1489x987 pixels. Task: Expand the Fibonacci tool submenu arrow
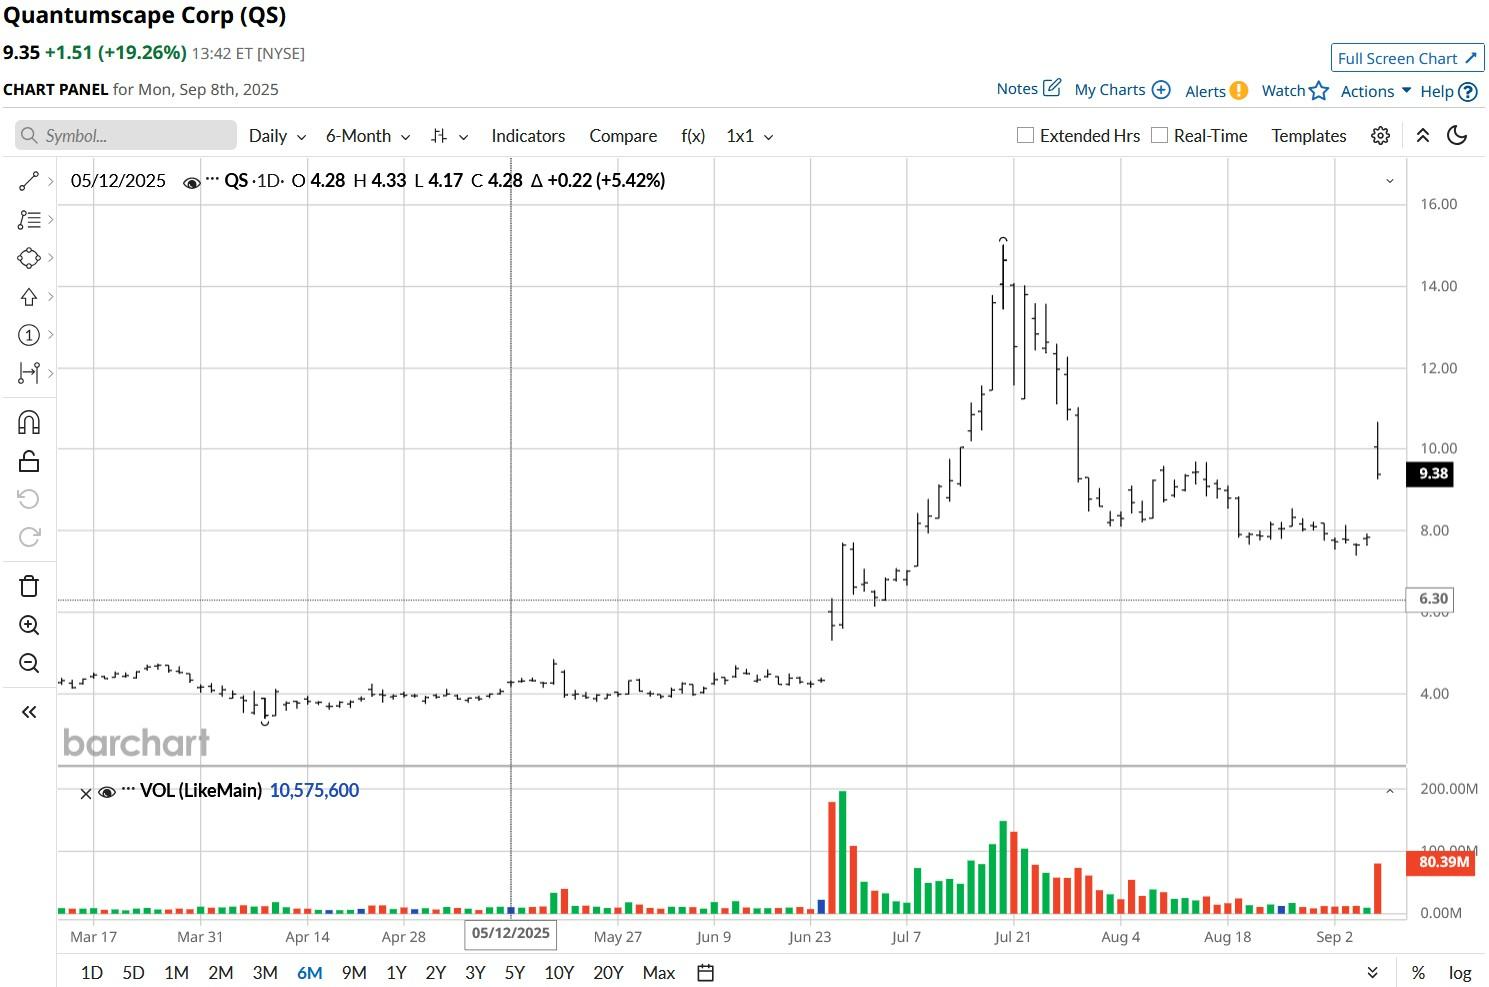tap(50, 219)
